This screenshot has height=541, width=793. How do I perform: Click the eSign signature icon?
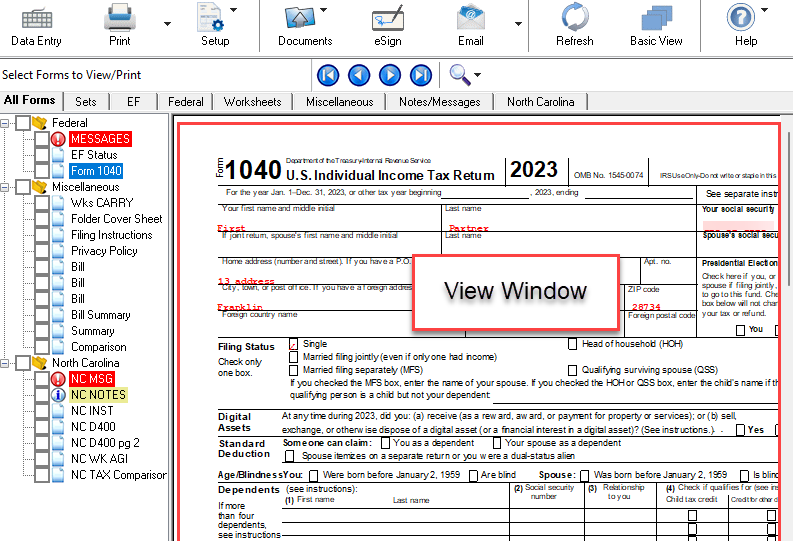pyautogui.click(x=387, y=18)
